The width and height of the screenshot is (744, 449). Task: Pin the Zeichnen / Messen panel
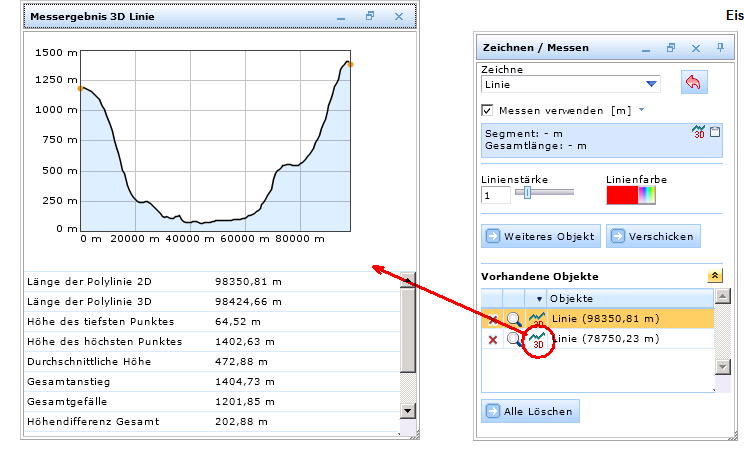pyautogui.click(x=719, y=47)
